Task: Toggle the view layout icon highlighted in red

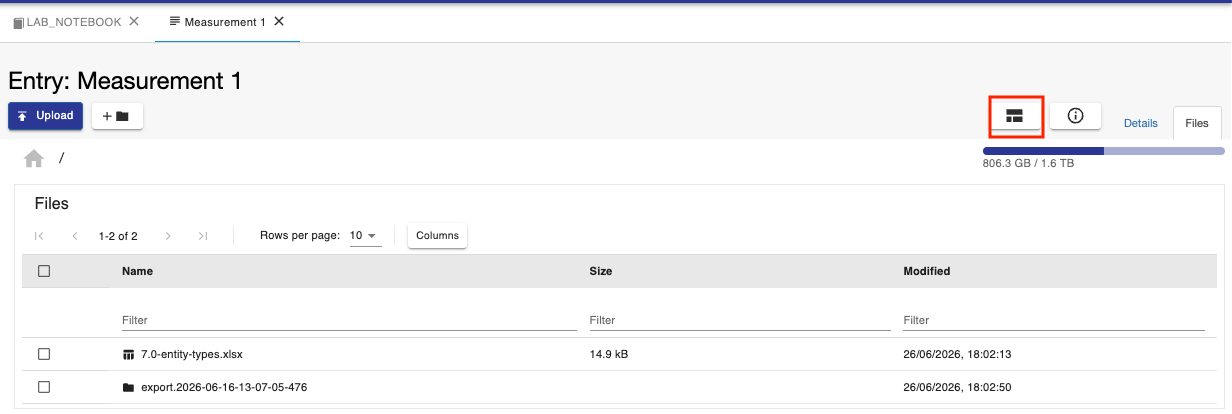Action: point(1015,116)
